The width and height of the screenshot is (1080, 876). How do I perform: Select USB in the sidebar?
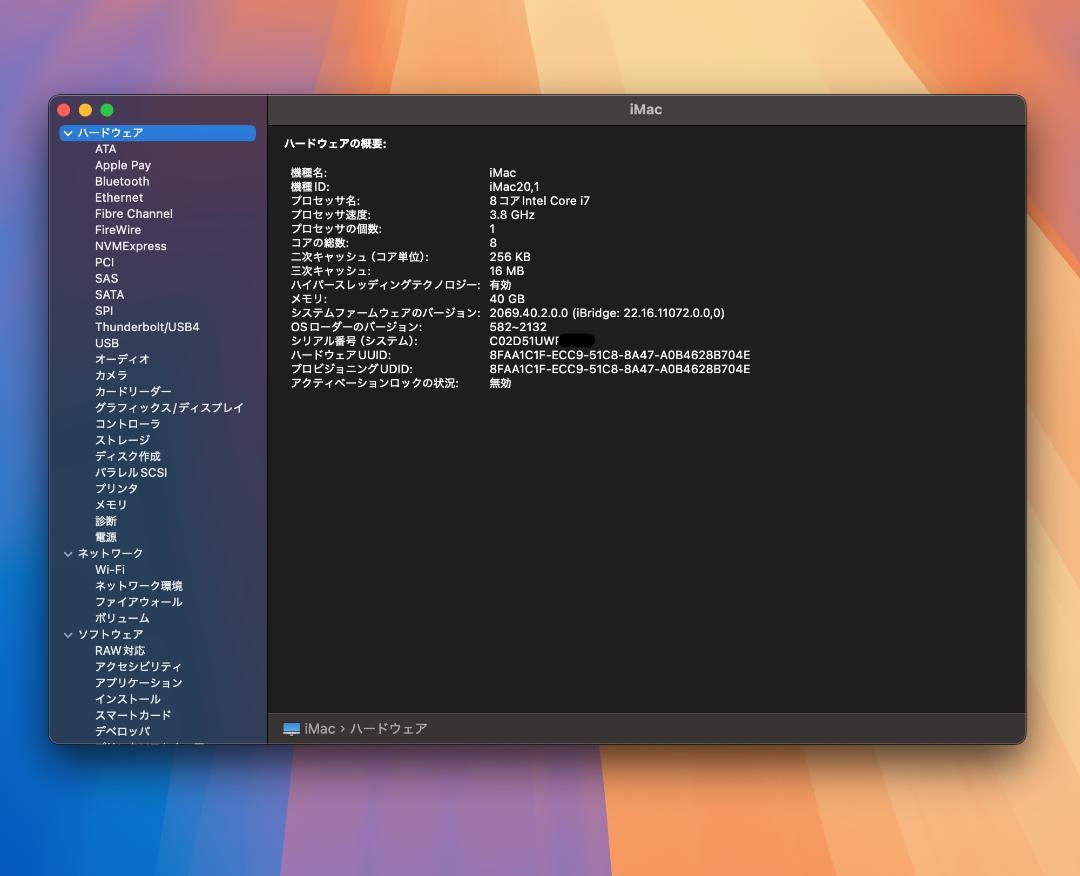[x=107, y=343]
